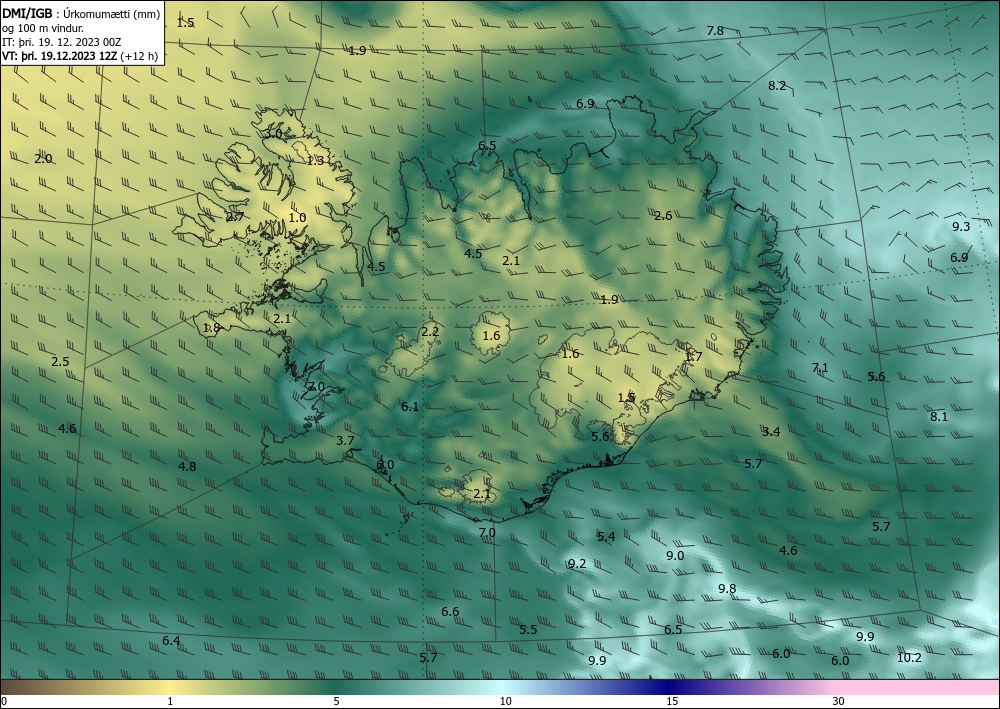Image resolution: width=1000 pixels, height=709 pixels.
Task: Click the 1.8 precipitation value
Action: point(211,328)
